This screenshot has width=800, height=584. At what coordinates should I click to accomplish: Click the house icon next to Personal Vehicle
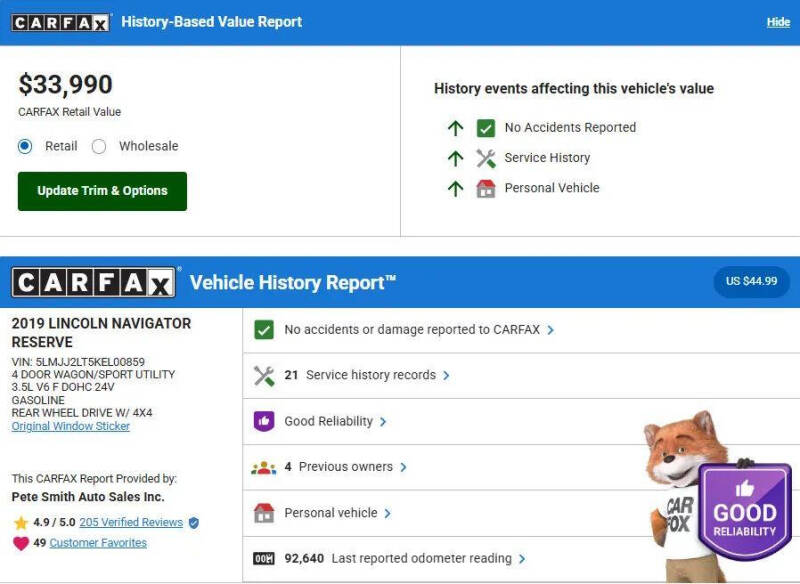point(486,188)
